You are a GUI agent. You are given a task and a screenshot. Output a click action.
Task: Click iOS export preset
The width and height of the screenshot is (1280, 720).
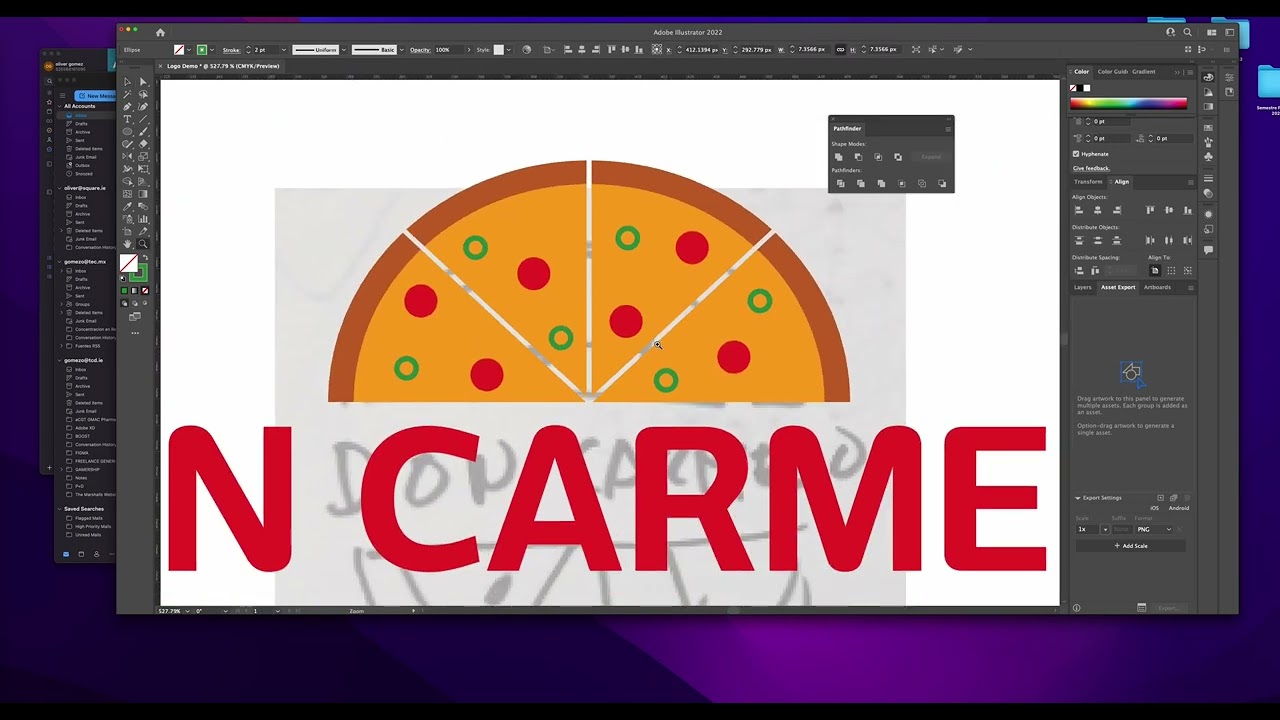[x=1154, y=508]
